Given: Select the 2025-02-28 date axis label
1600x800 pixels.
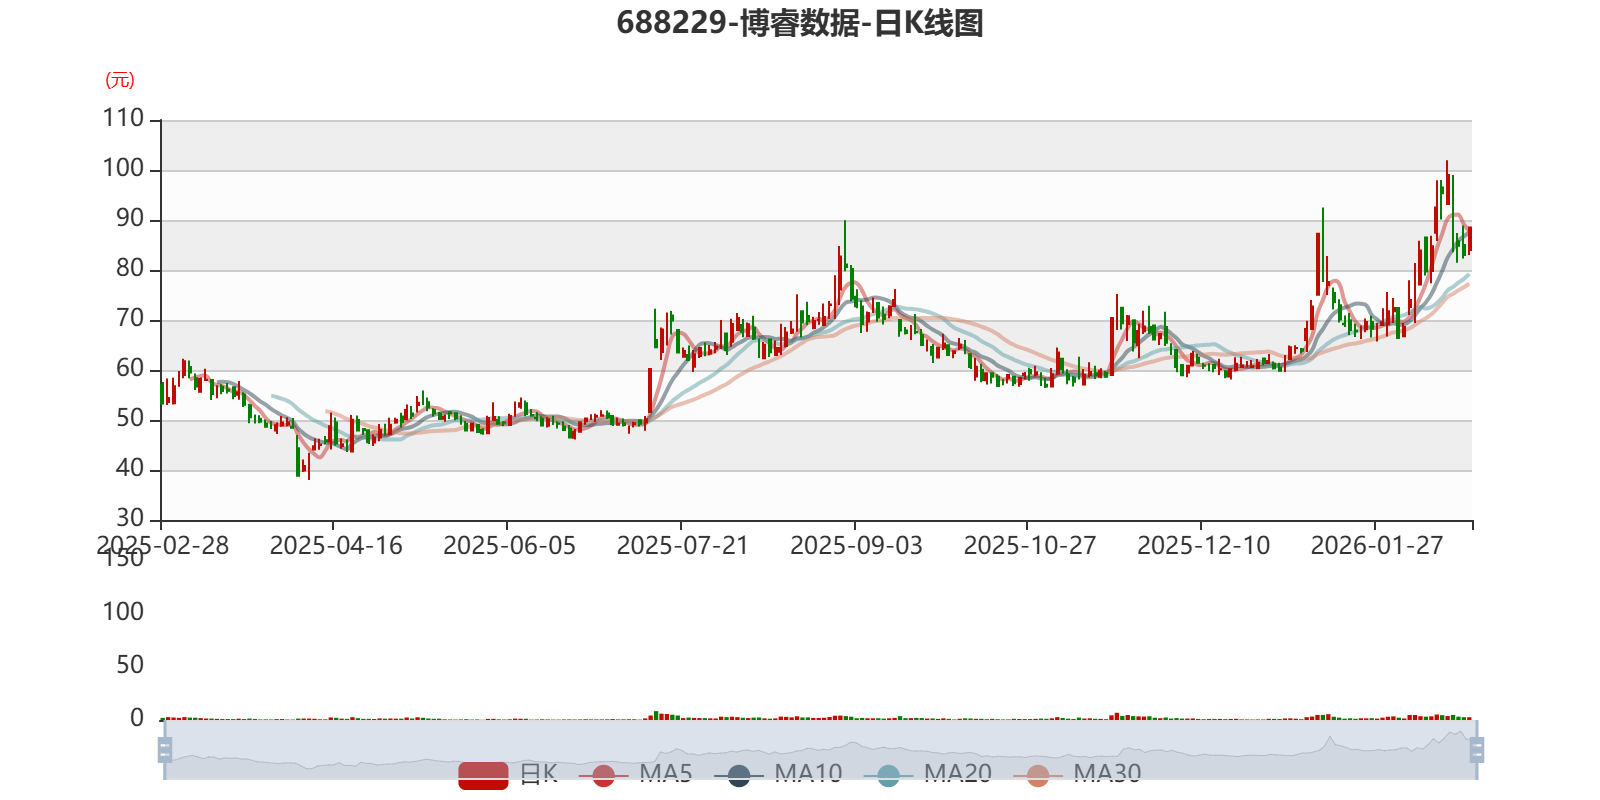Looking at the screenshot, I should pyautogui.click(x=162, y=545).
